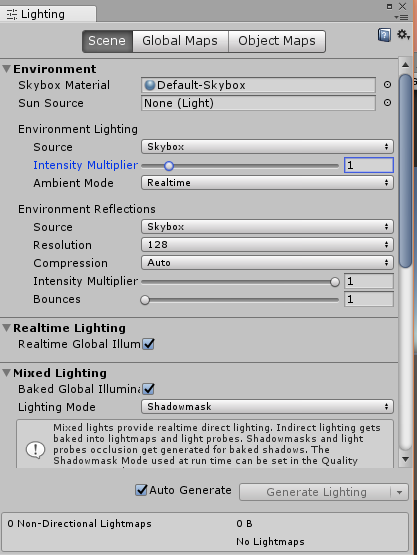Toggle the Baked Global Illumination checkbox

point(148,389)
